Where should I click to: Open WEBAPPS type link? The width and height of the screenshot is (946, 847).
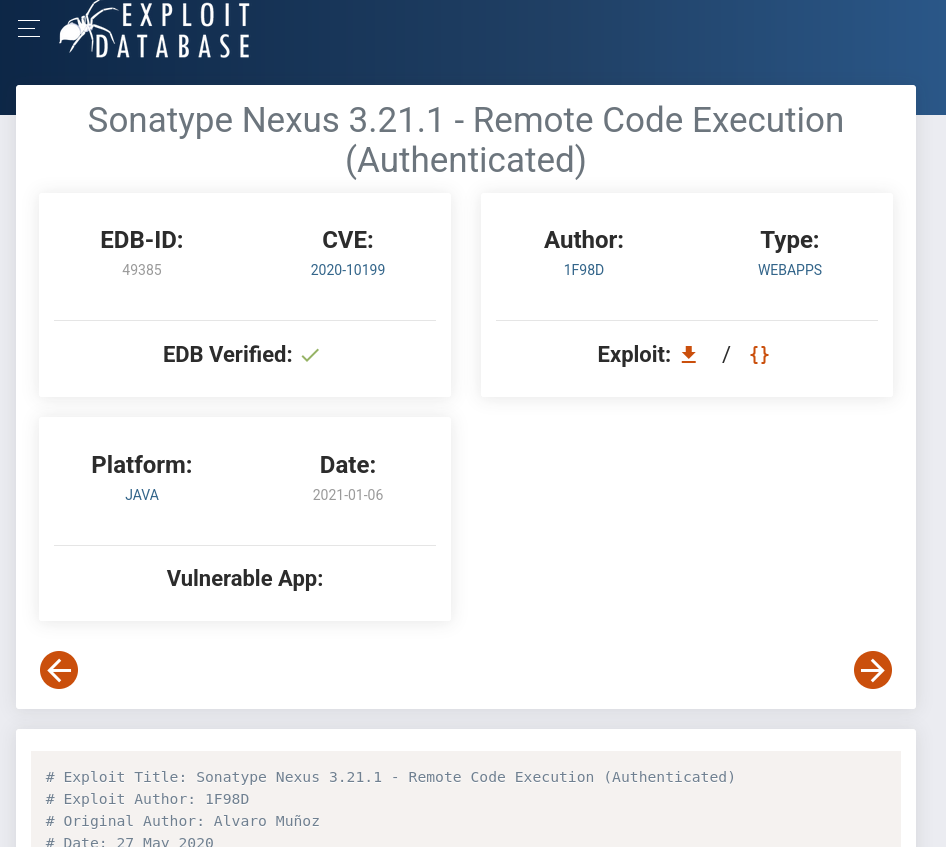790,270
